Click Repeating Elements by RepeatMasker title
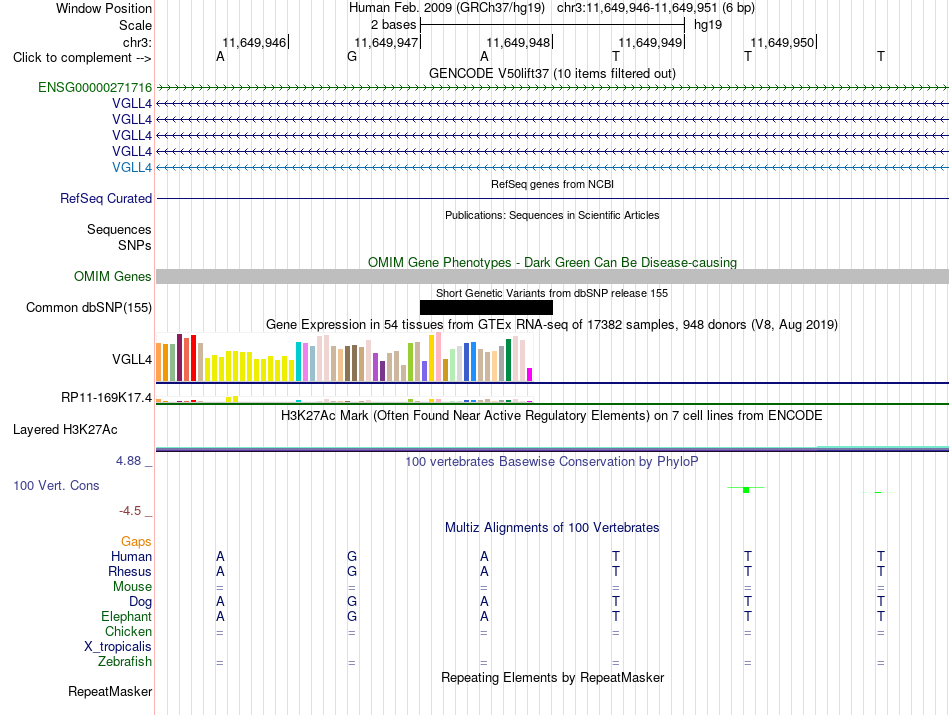The width and height of the screenshot is (950, 715). [x=552, y=677]
